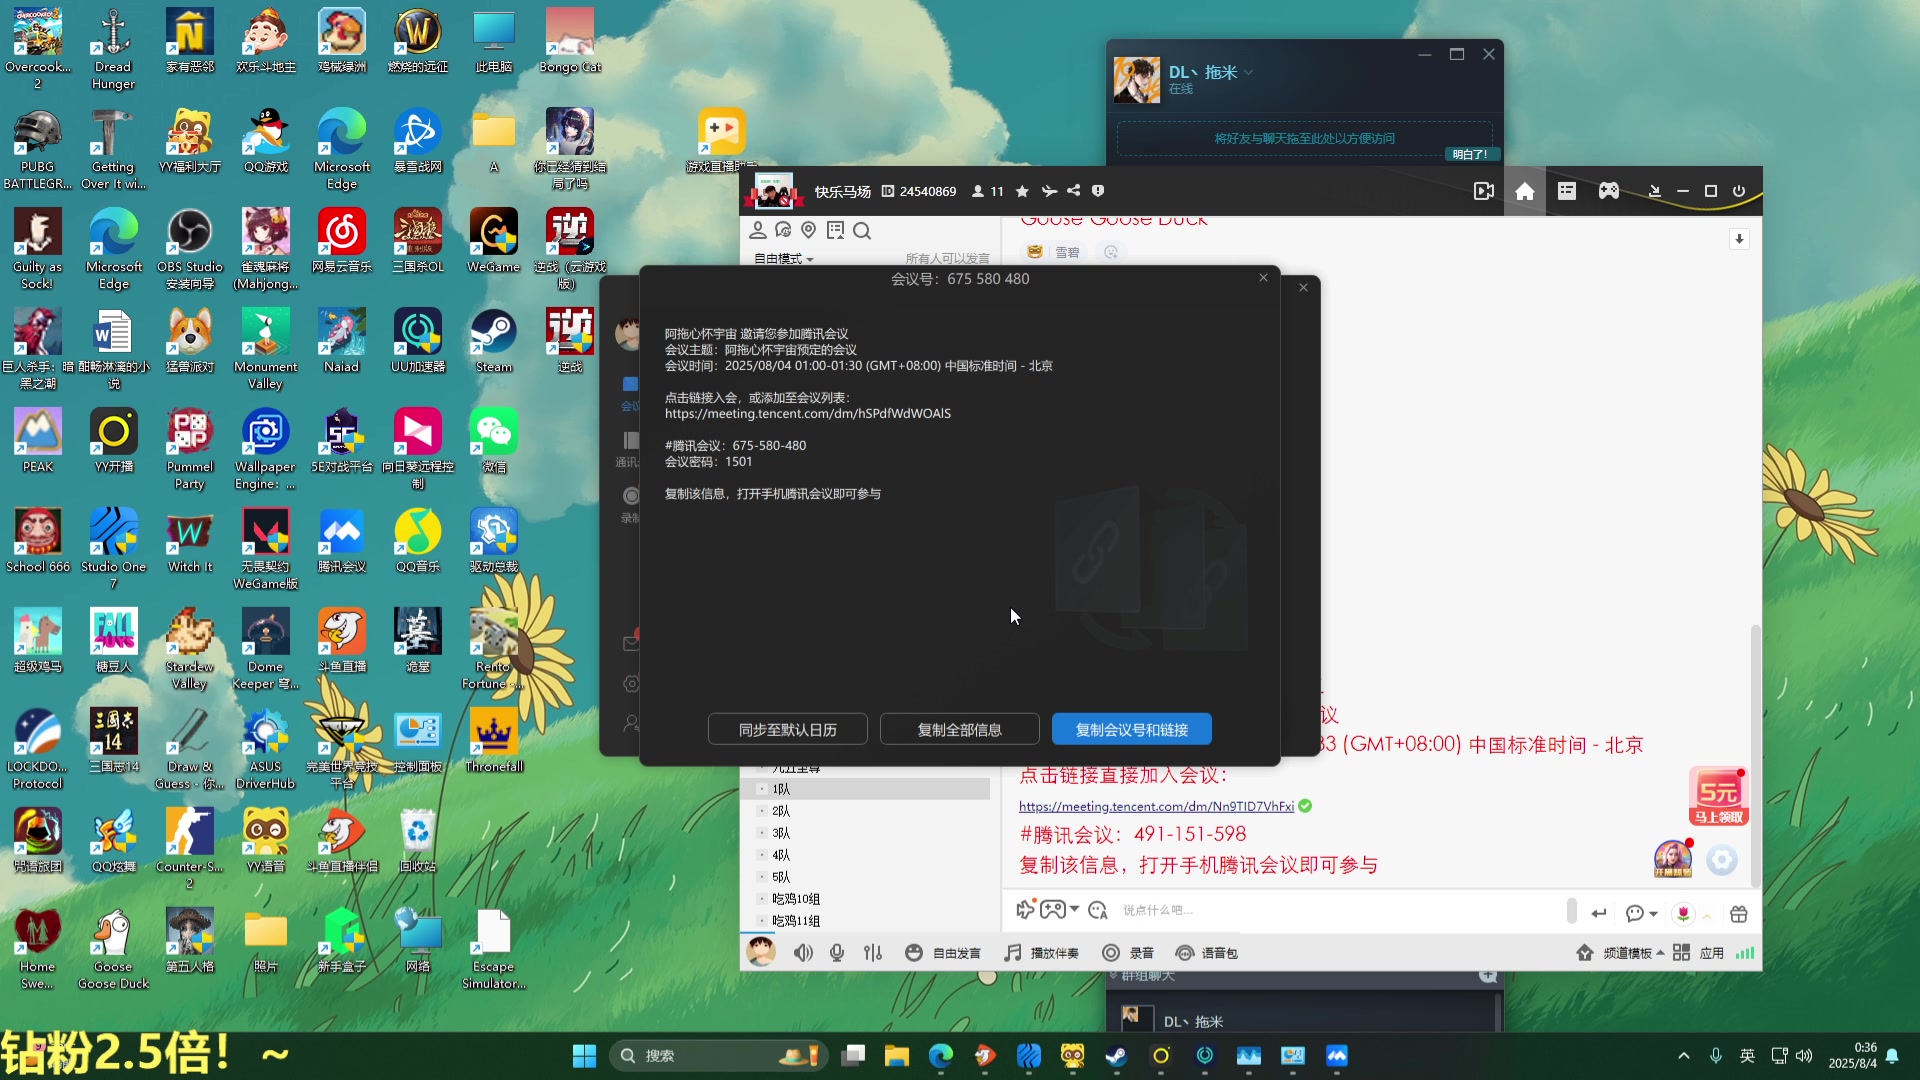
Task: Expand the 吃鸡11组 sub-channel
Action: tap(762, 921)
